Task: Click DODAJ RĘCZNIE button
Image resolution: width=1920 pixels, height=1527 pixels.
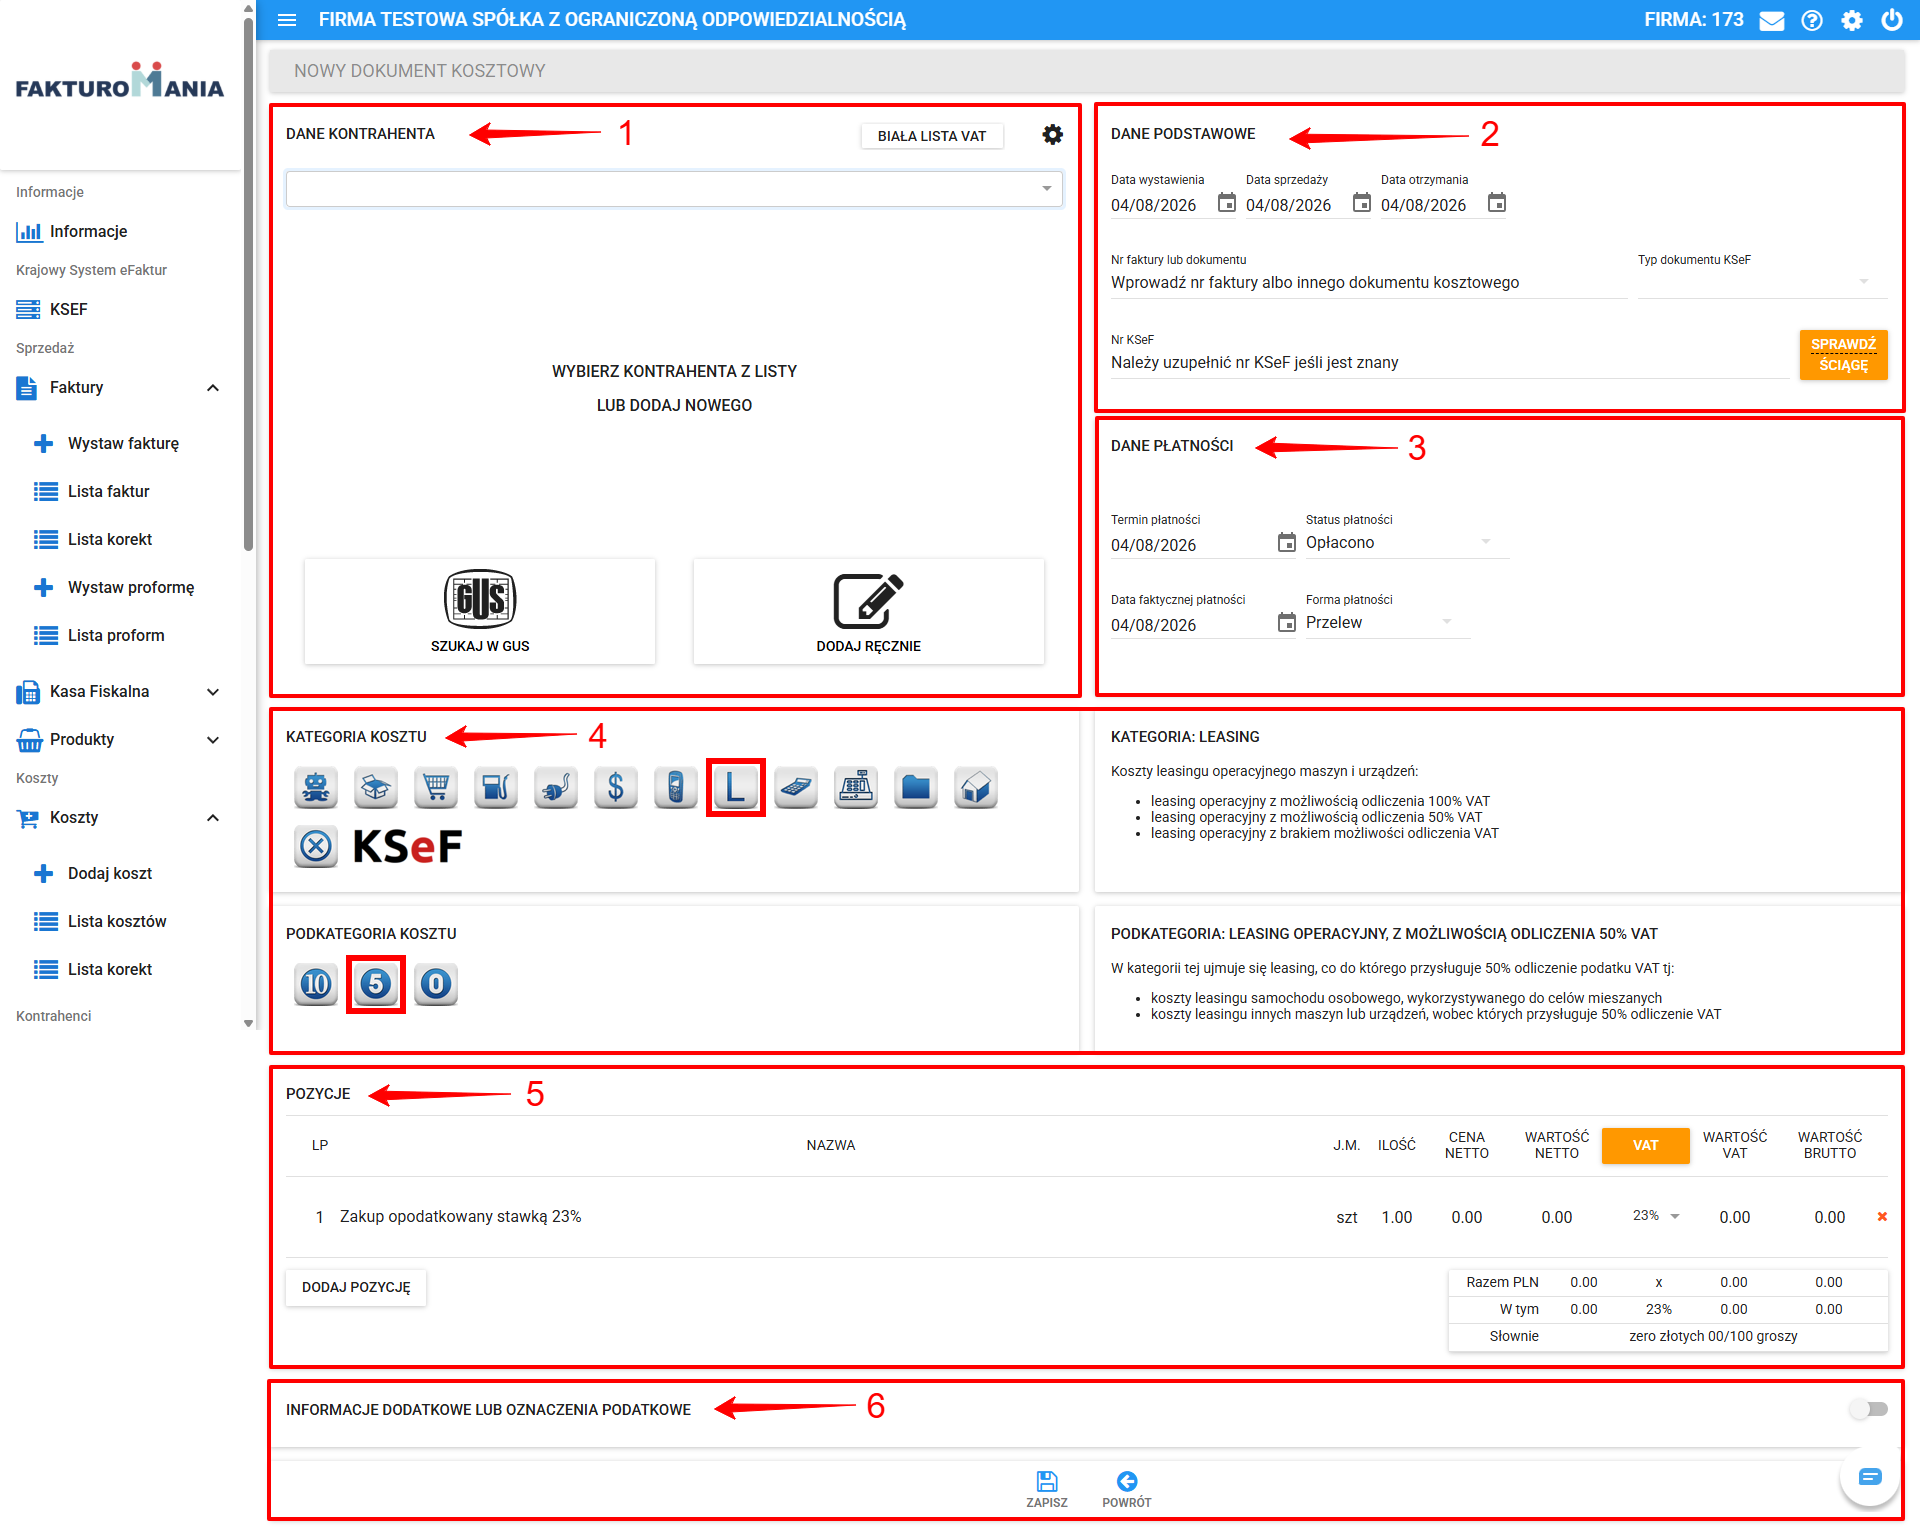Action: click(x=869, y=611)
